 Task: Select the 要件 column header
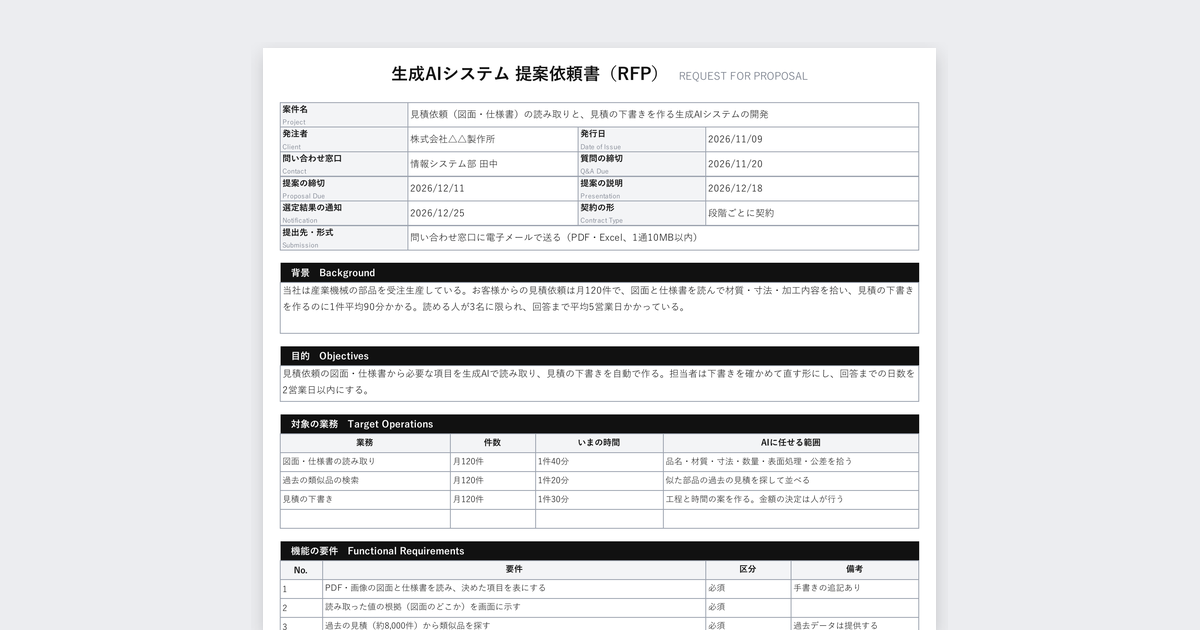514,569
